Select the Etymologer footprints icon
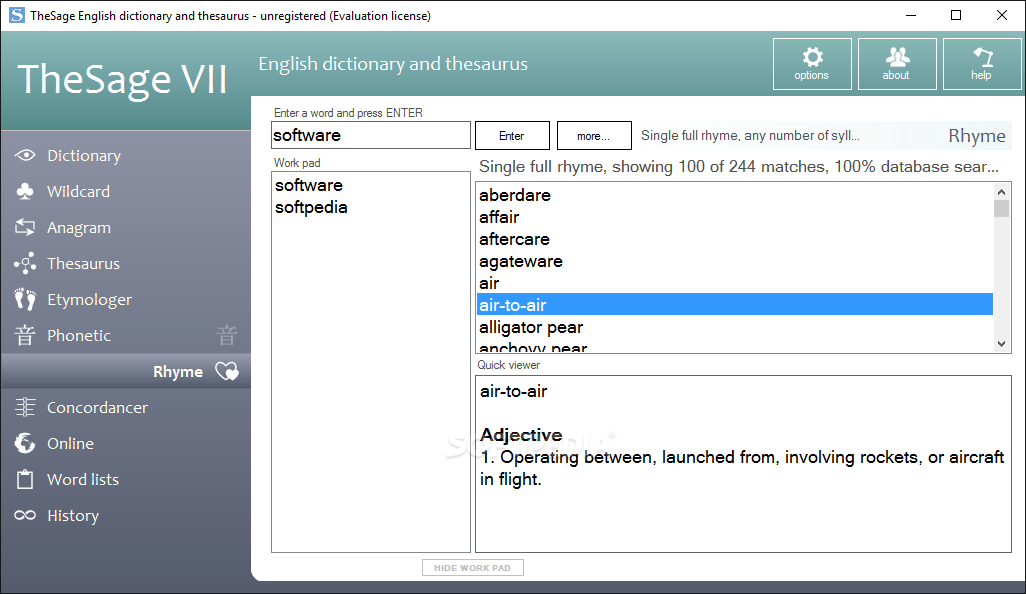The width and height of the screenshot is (1026, 594). click(25, 300)
